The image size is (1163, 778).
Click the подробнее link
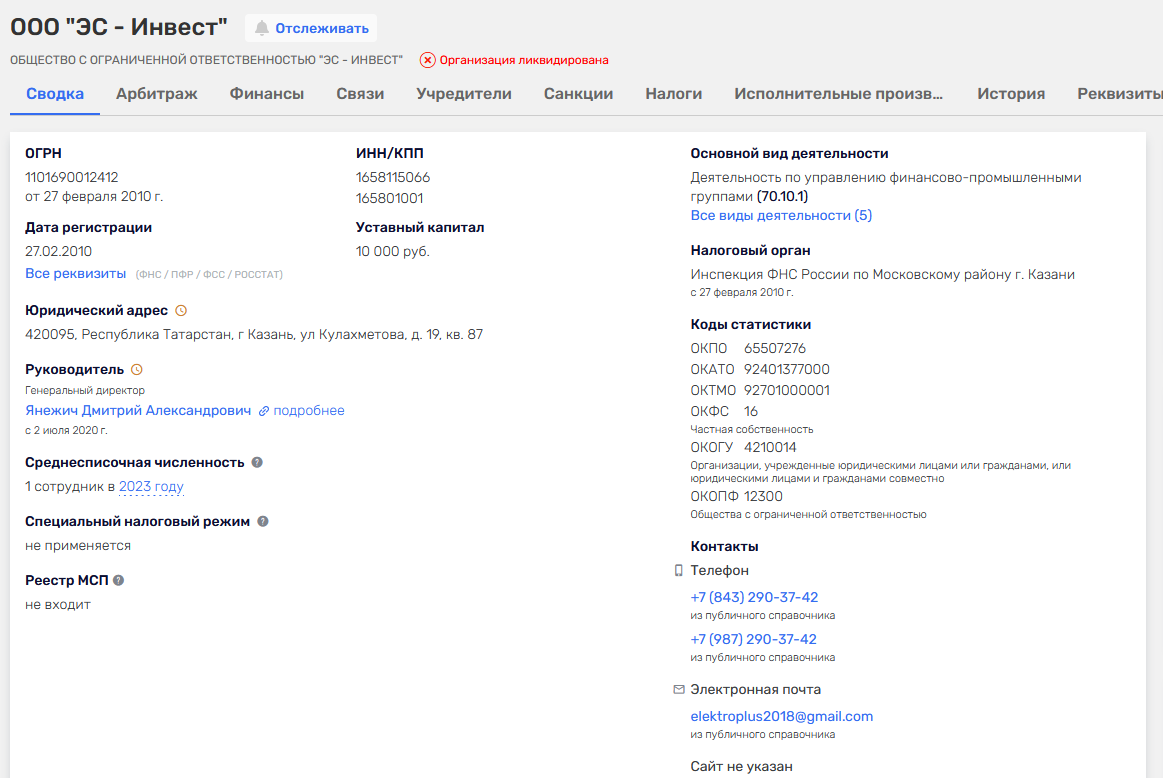coord(309,411)
